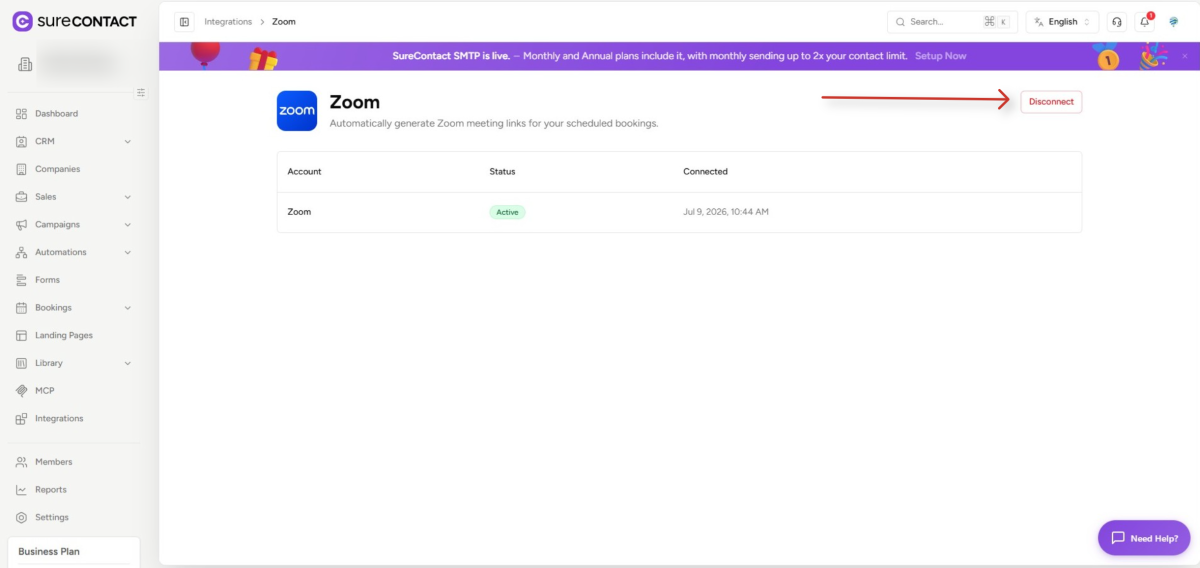Open the Dashboard icon in sidebar
The height and width of the screenshot is (568, 1200).
pos(21,114)
